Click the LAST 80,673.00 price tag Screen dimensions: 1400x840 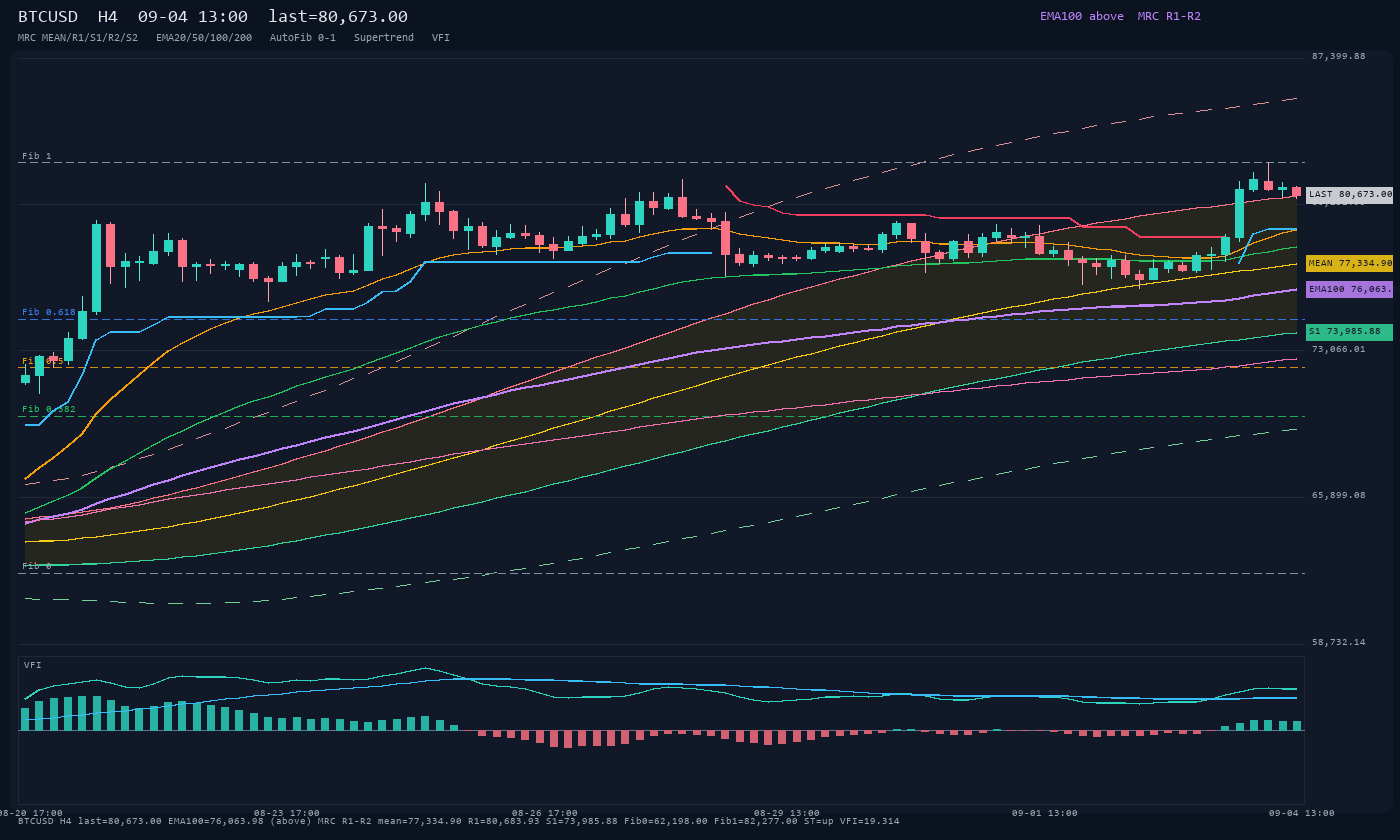(x=1349, y=195)
